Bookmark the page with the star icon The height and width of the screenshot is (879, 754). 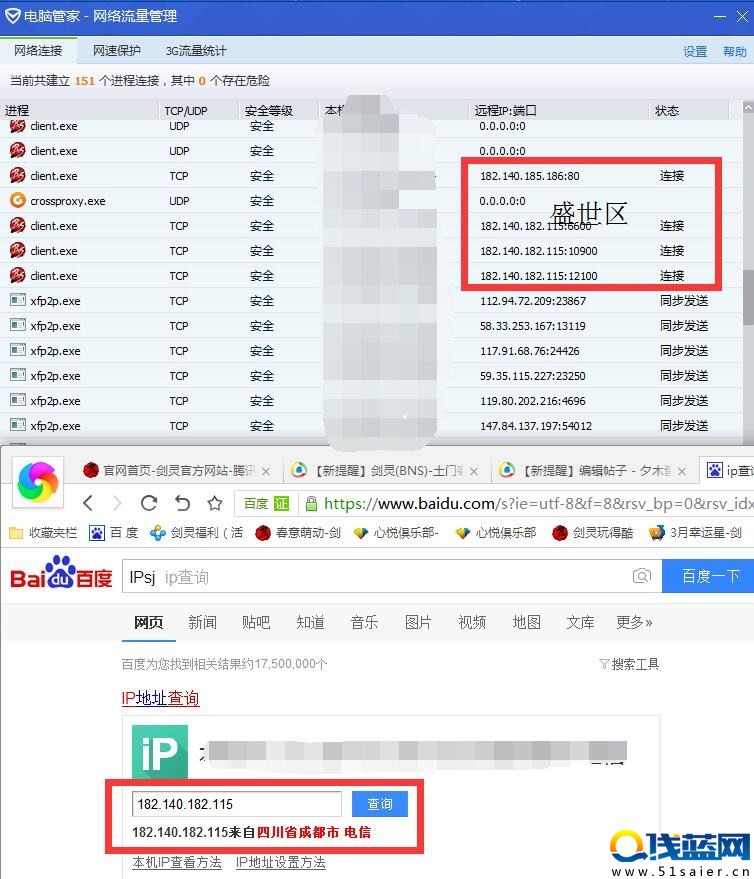tap(215, 503)
